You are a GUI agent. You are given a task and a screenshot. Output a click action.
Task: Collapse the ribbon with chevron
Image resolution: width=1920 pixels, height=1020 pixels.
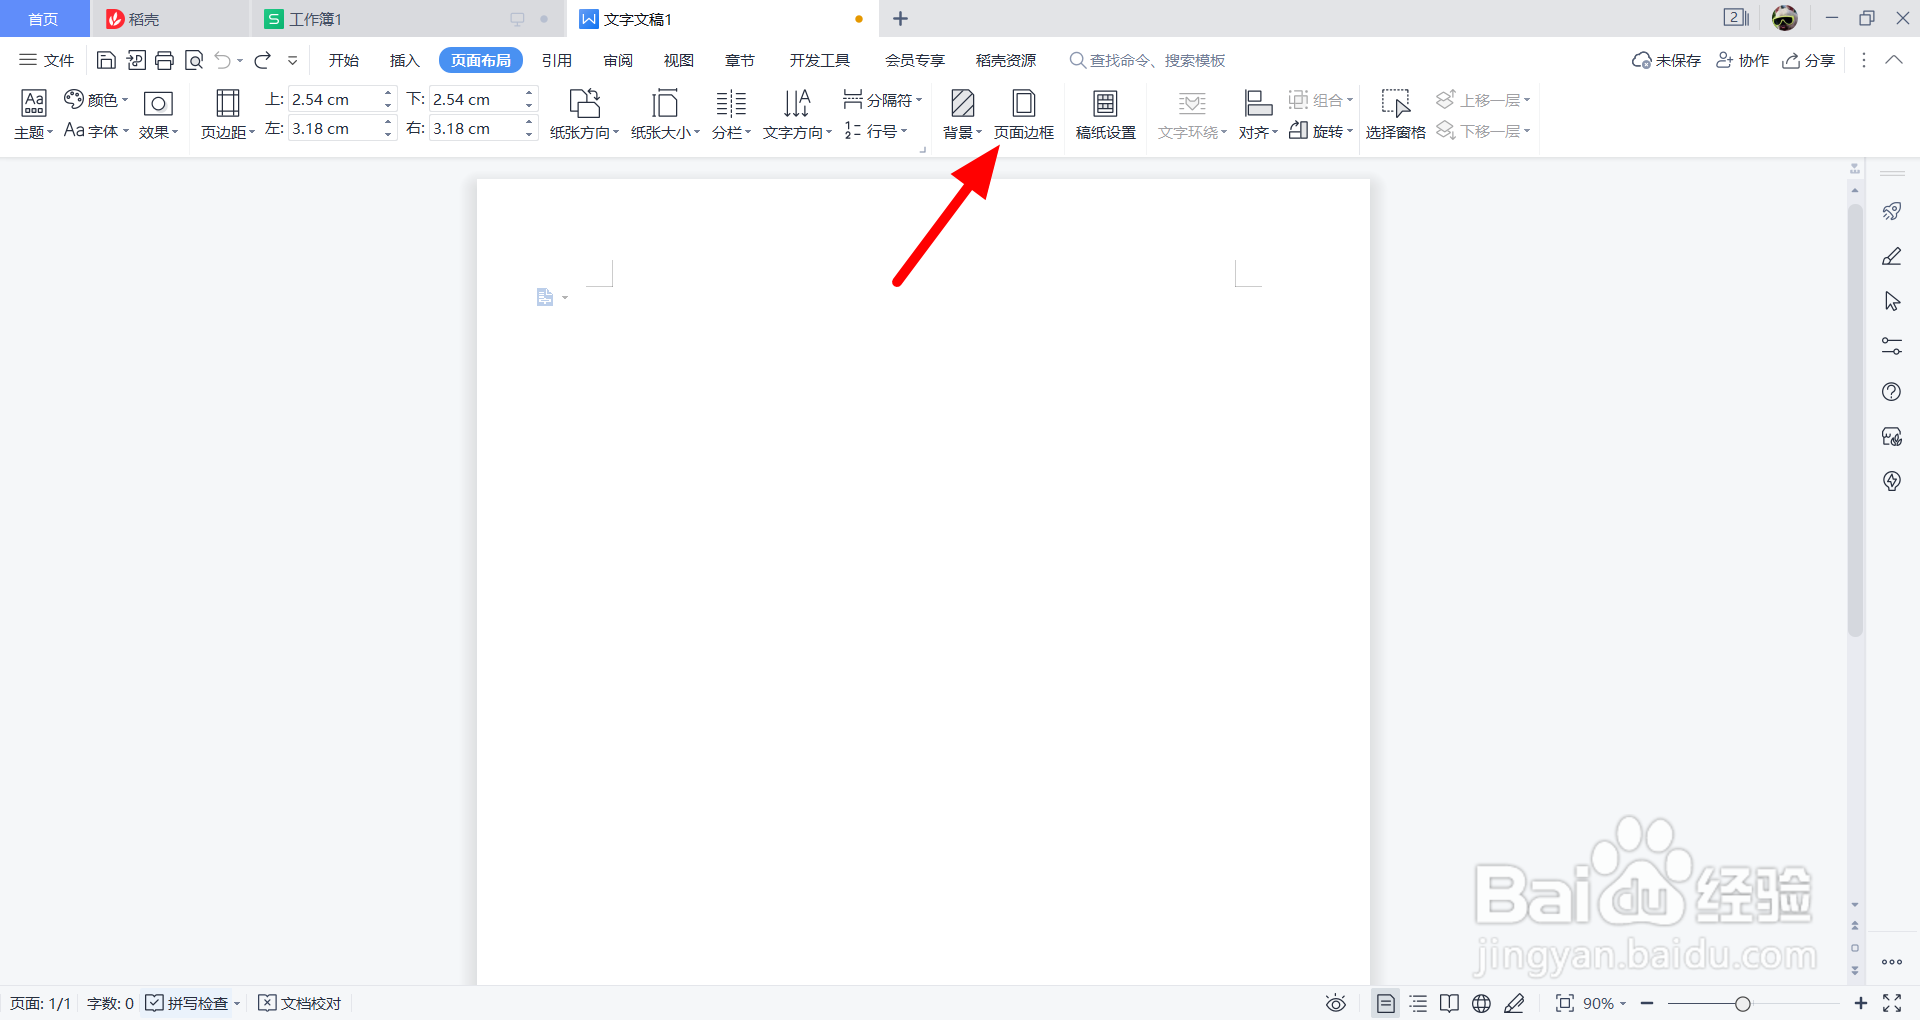click(x=1894, y=60)
